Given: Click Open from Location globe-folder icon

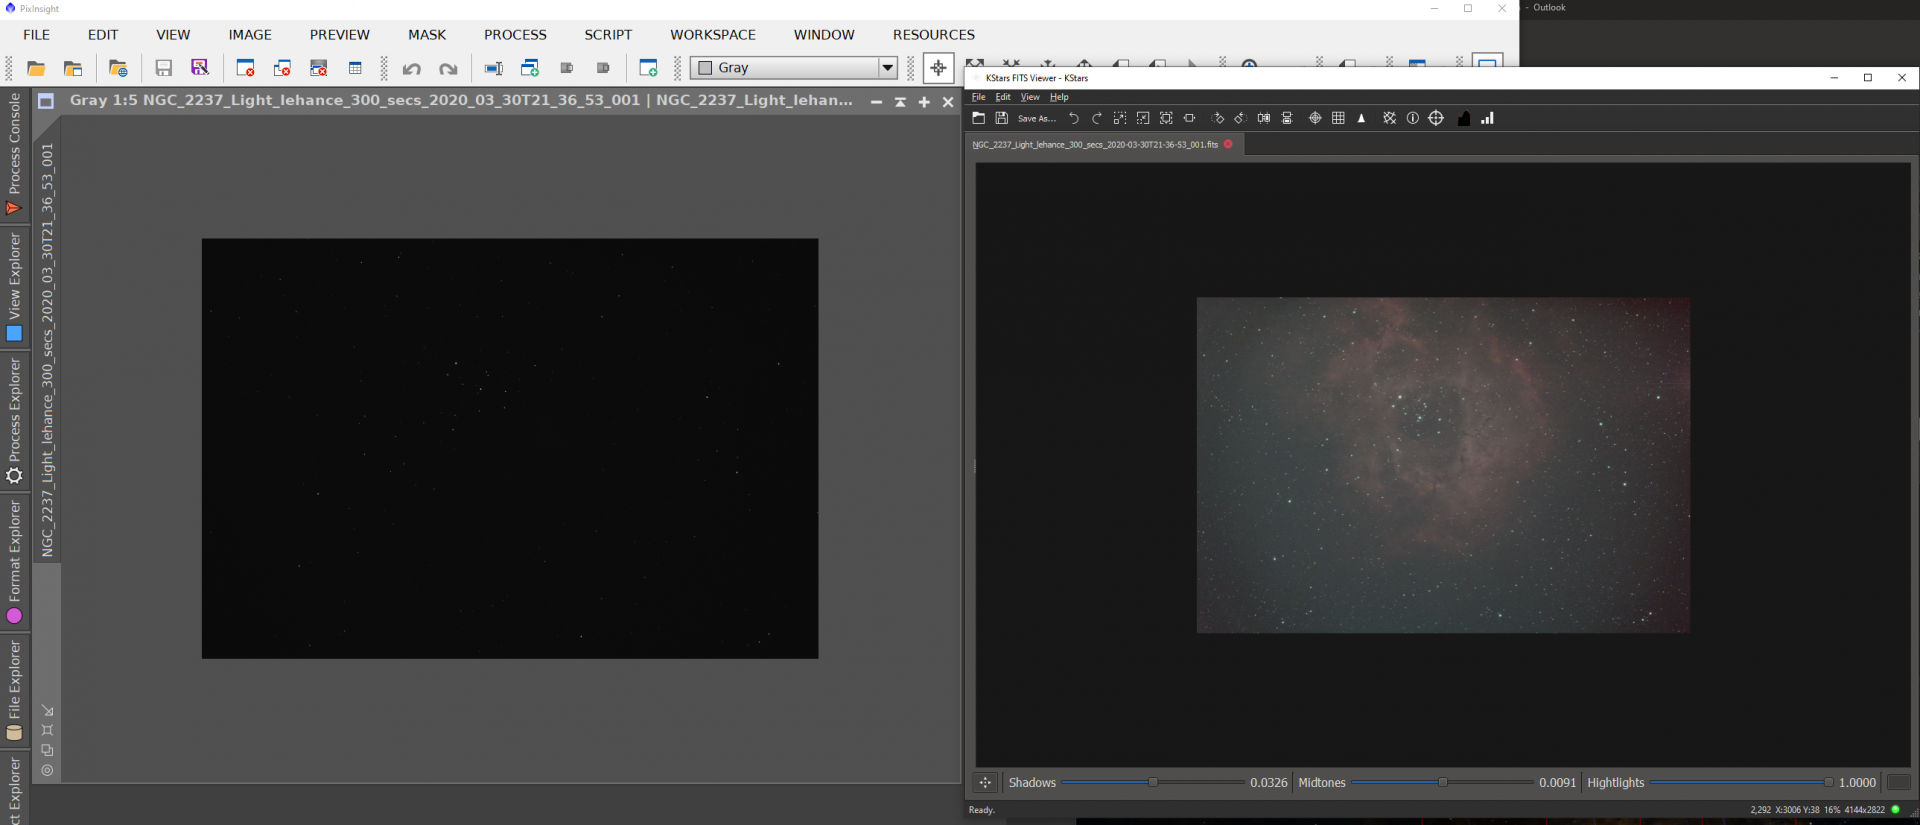Looking at the screenshot, I should tap(118, 68).
